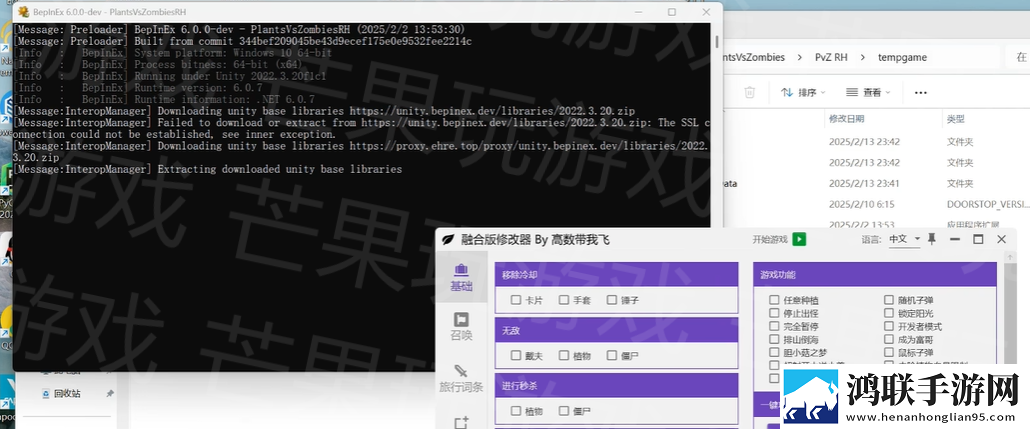Toggle the 胆小菇之梦 checkbox
This screenshot has height=429, width=1030.
[774, 353]
